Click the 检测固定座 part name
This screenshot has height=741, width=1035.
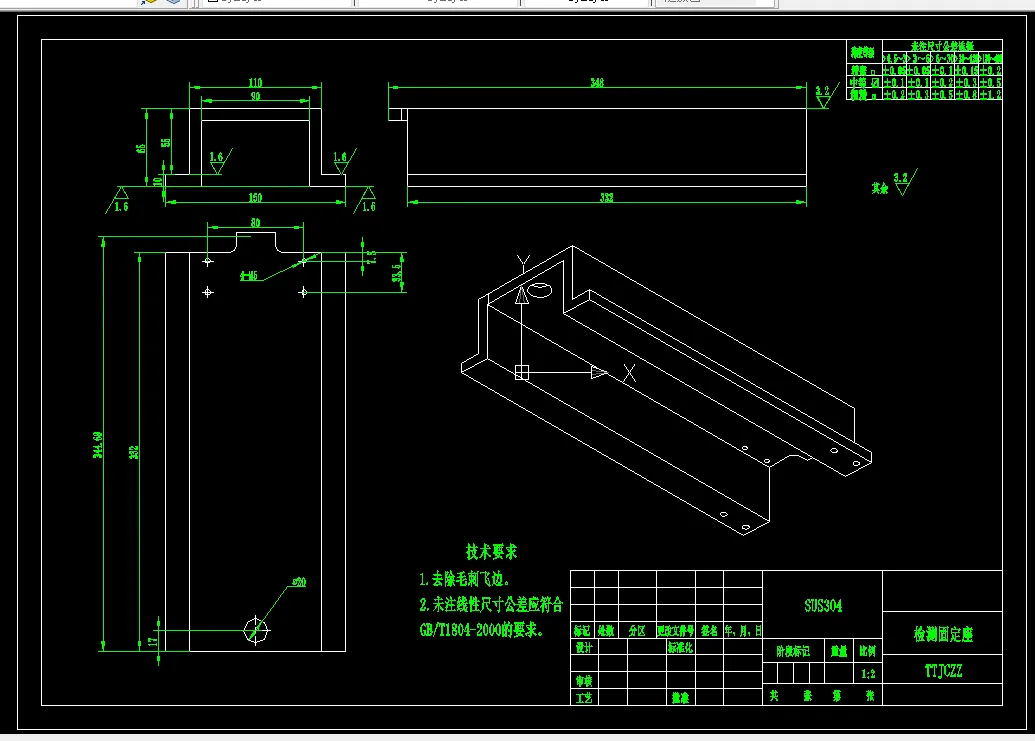[x=943, y=634]
